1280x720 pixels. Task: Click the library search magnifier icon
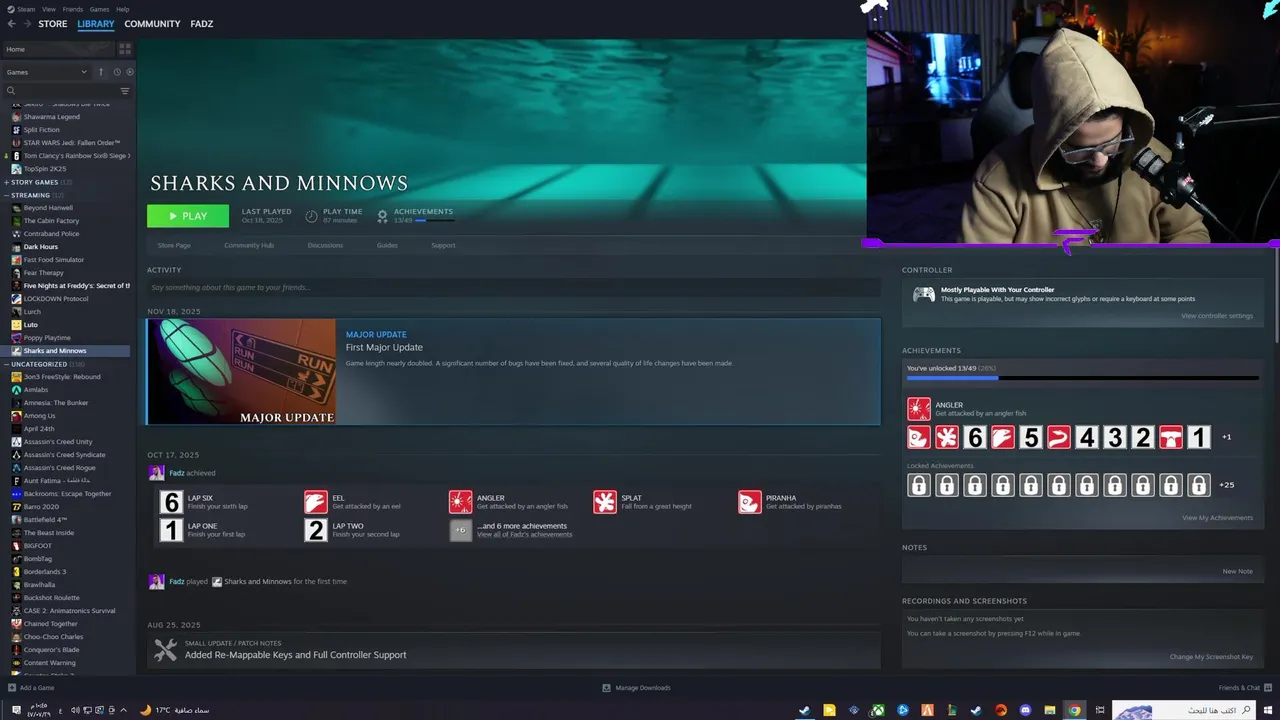[x=11, y=91]
